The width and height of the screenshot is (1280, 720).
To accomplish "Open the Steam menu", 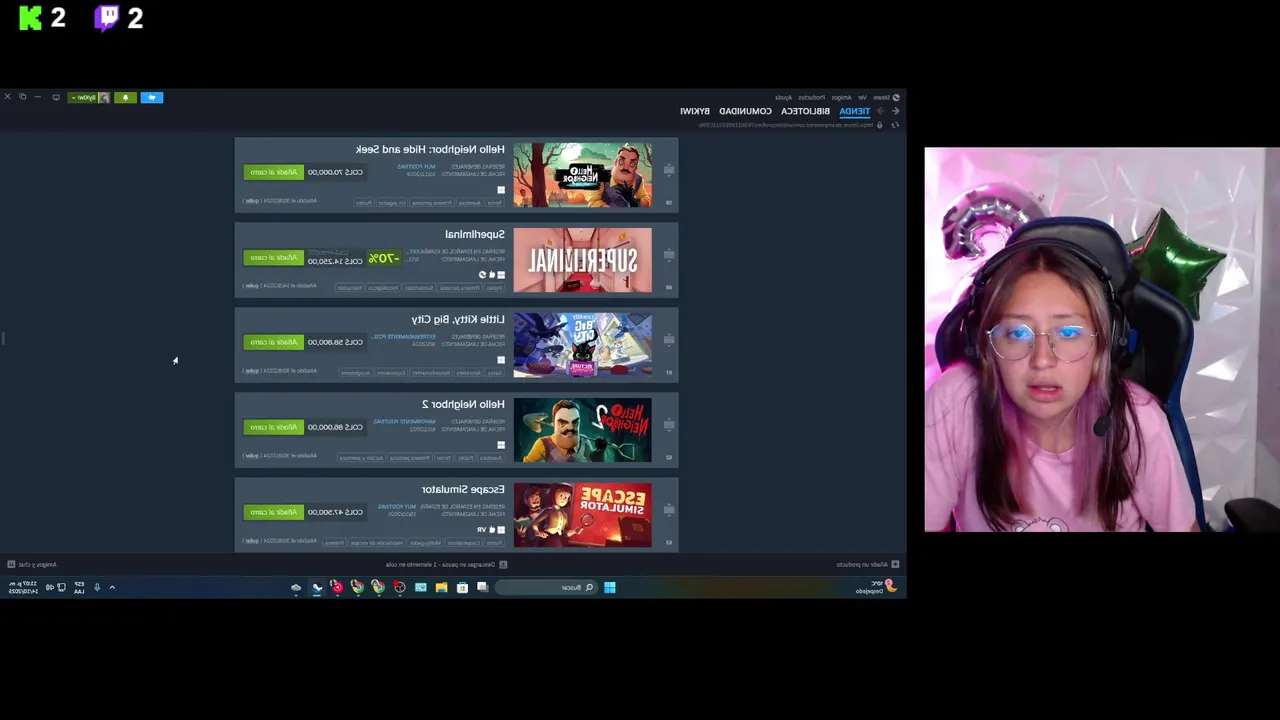I will point(881,97).
